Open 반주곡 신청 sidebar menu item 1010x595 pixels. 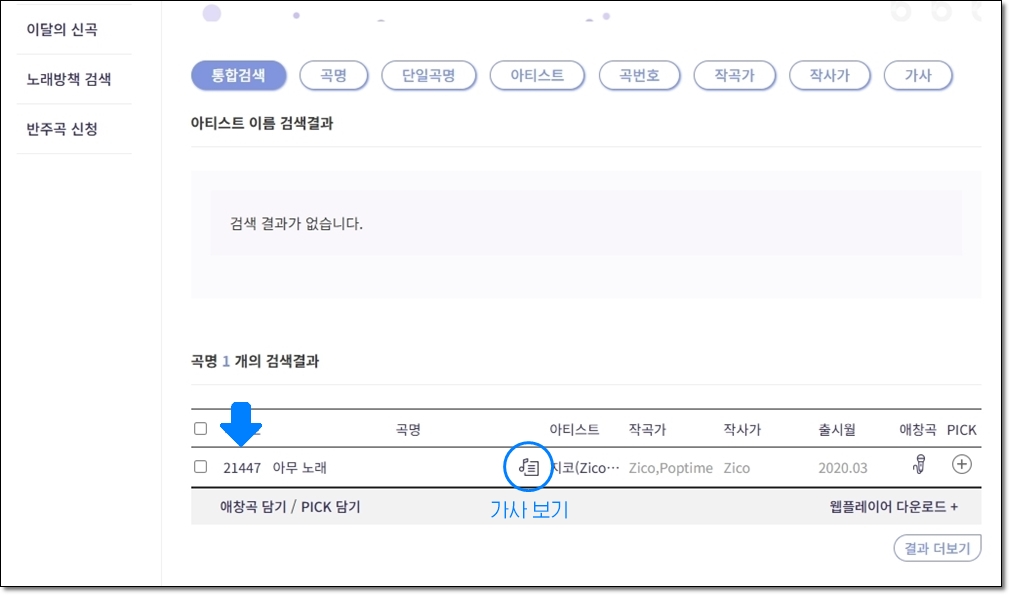click(62, 129)
